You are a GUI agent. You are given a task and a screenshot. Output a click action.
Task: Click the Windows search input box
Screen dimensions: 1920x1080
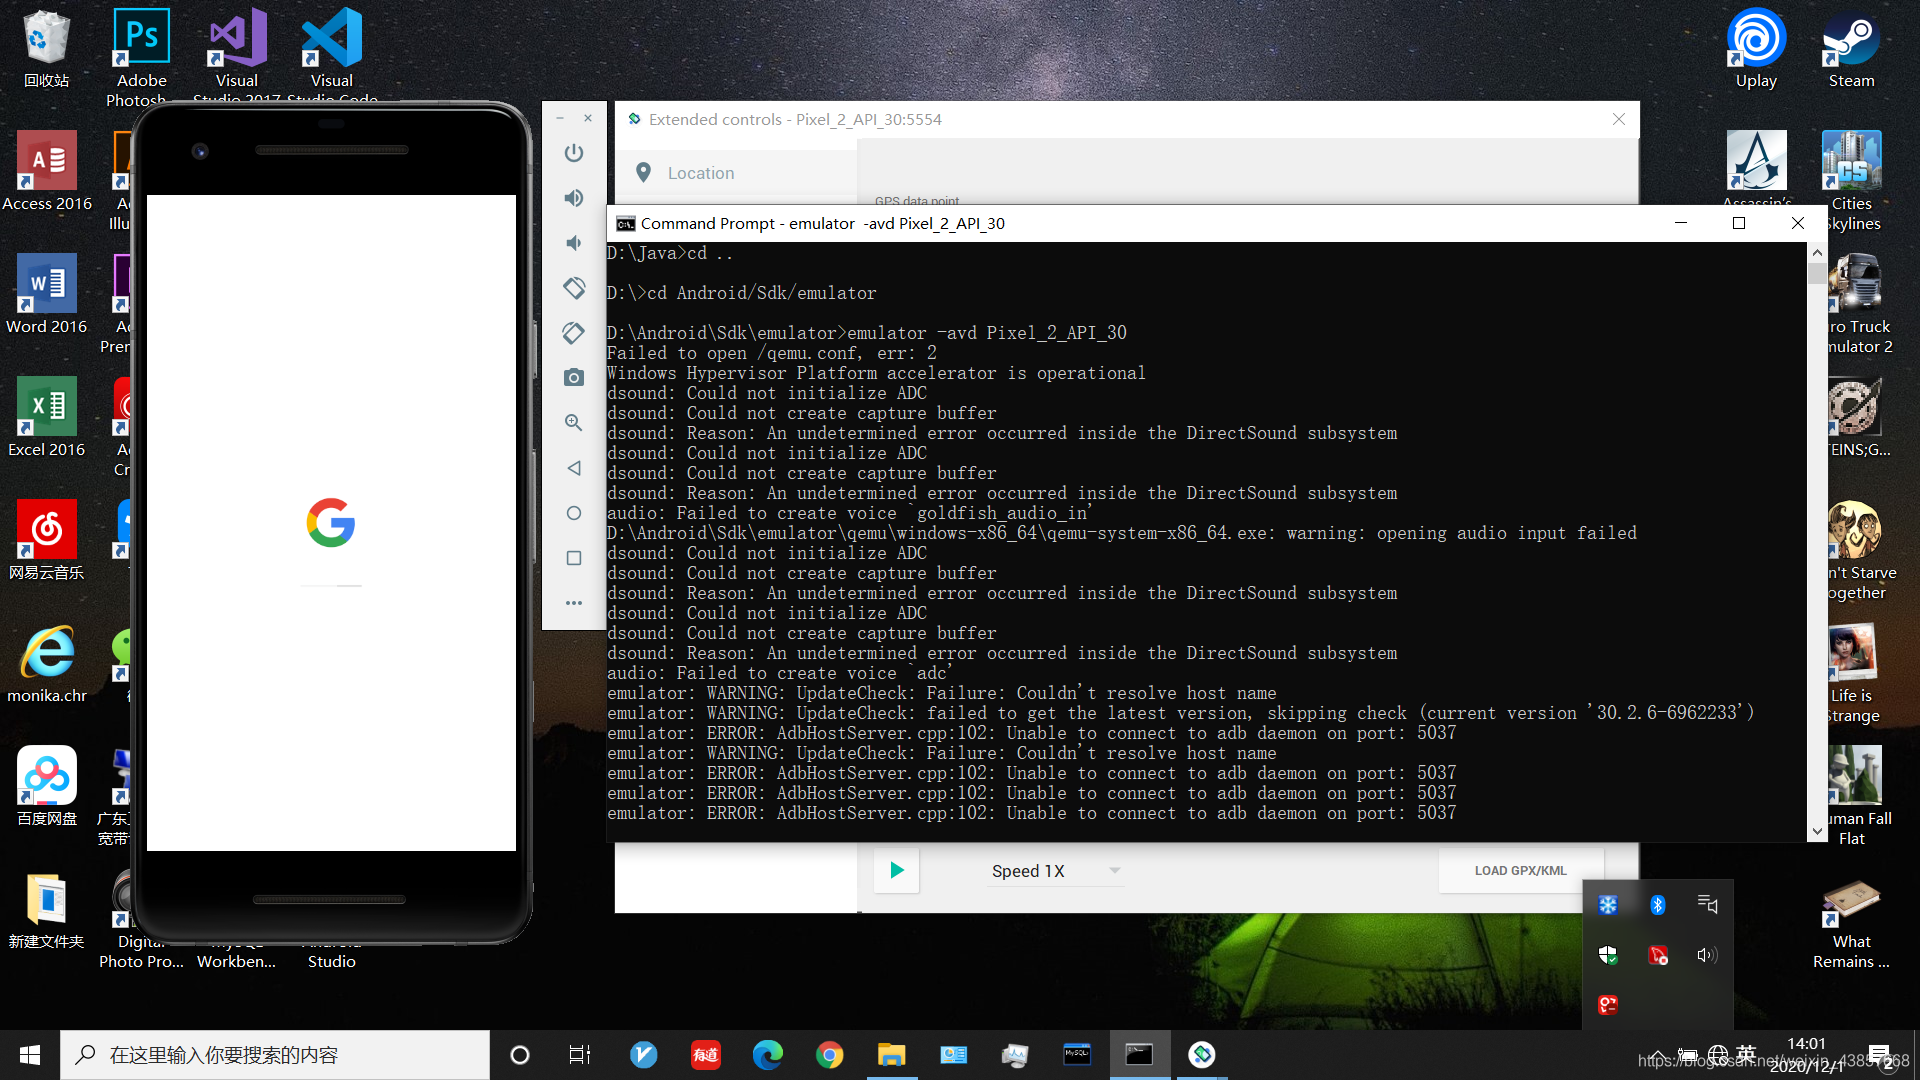pos(275,1055)
